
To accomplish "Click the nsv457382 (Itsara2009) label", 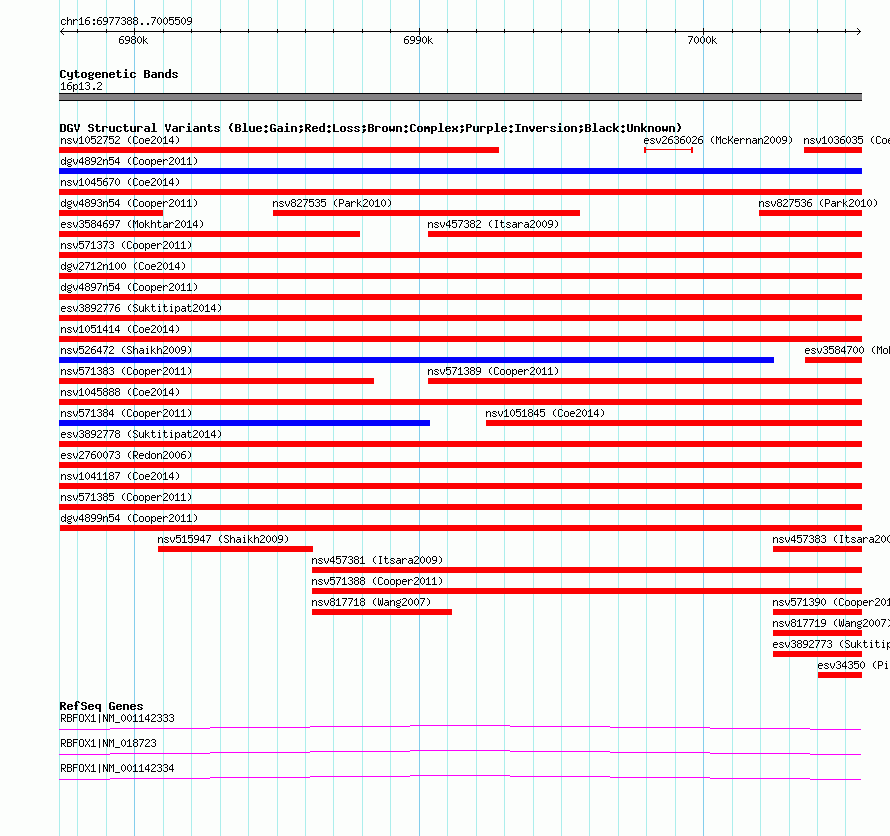I will [x=493, y=224].
